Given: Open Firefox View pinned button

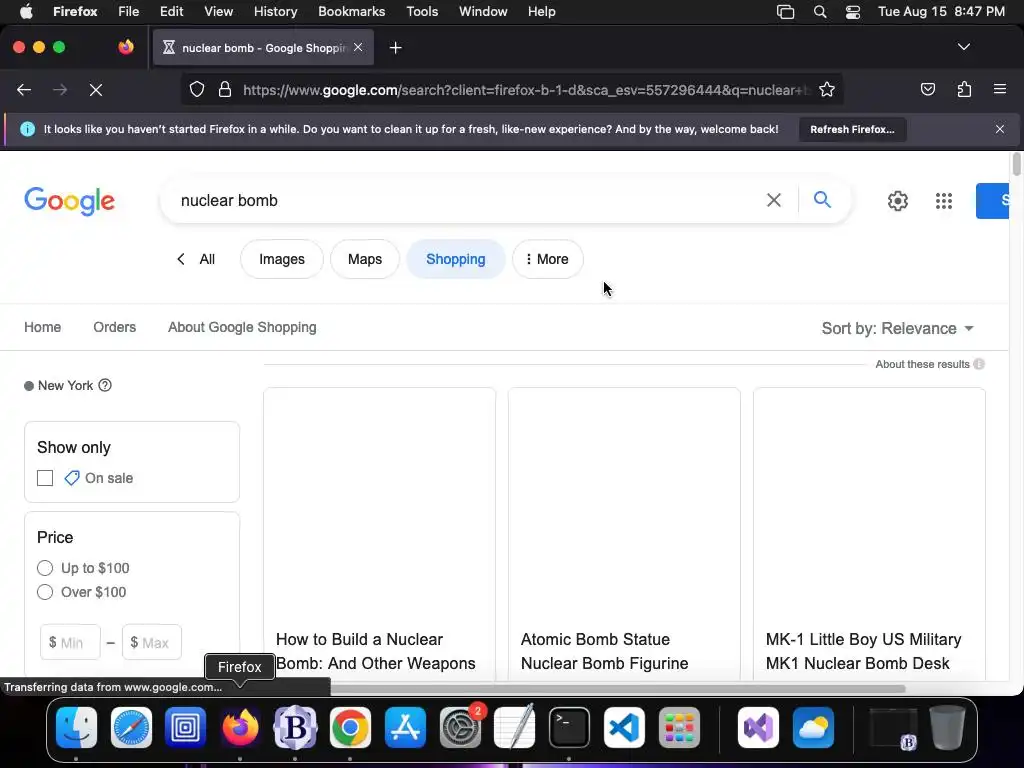Looking at the screenshot, I should [126, 47].
